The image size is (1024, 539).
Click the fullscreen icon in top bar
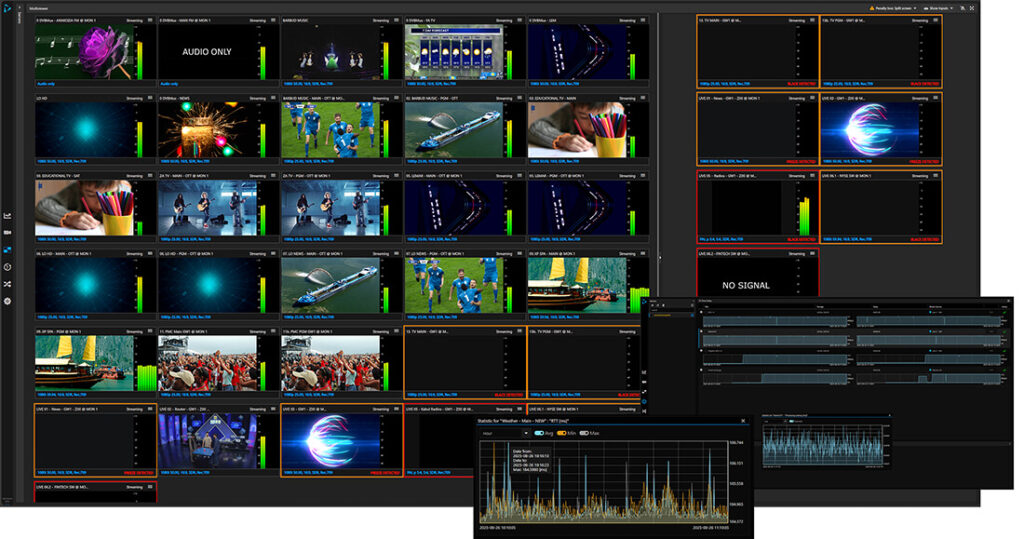click(962, 7)
